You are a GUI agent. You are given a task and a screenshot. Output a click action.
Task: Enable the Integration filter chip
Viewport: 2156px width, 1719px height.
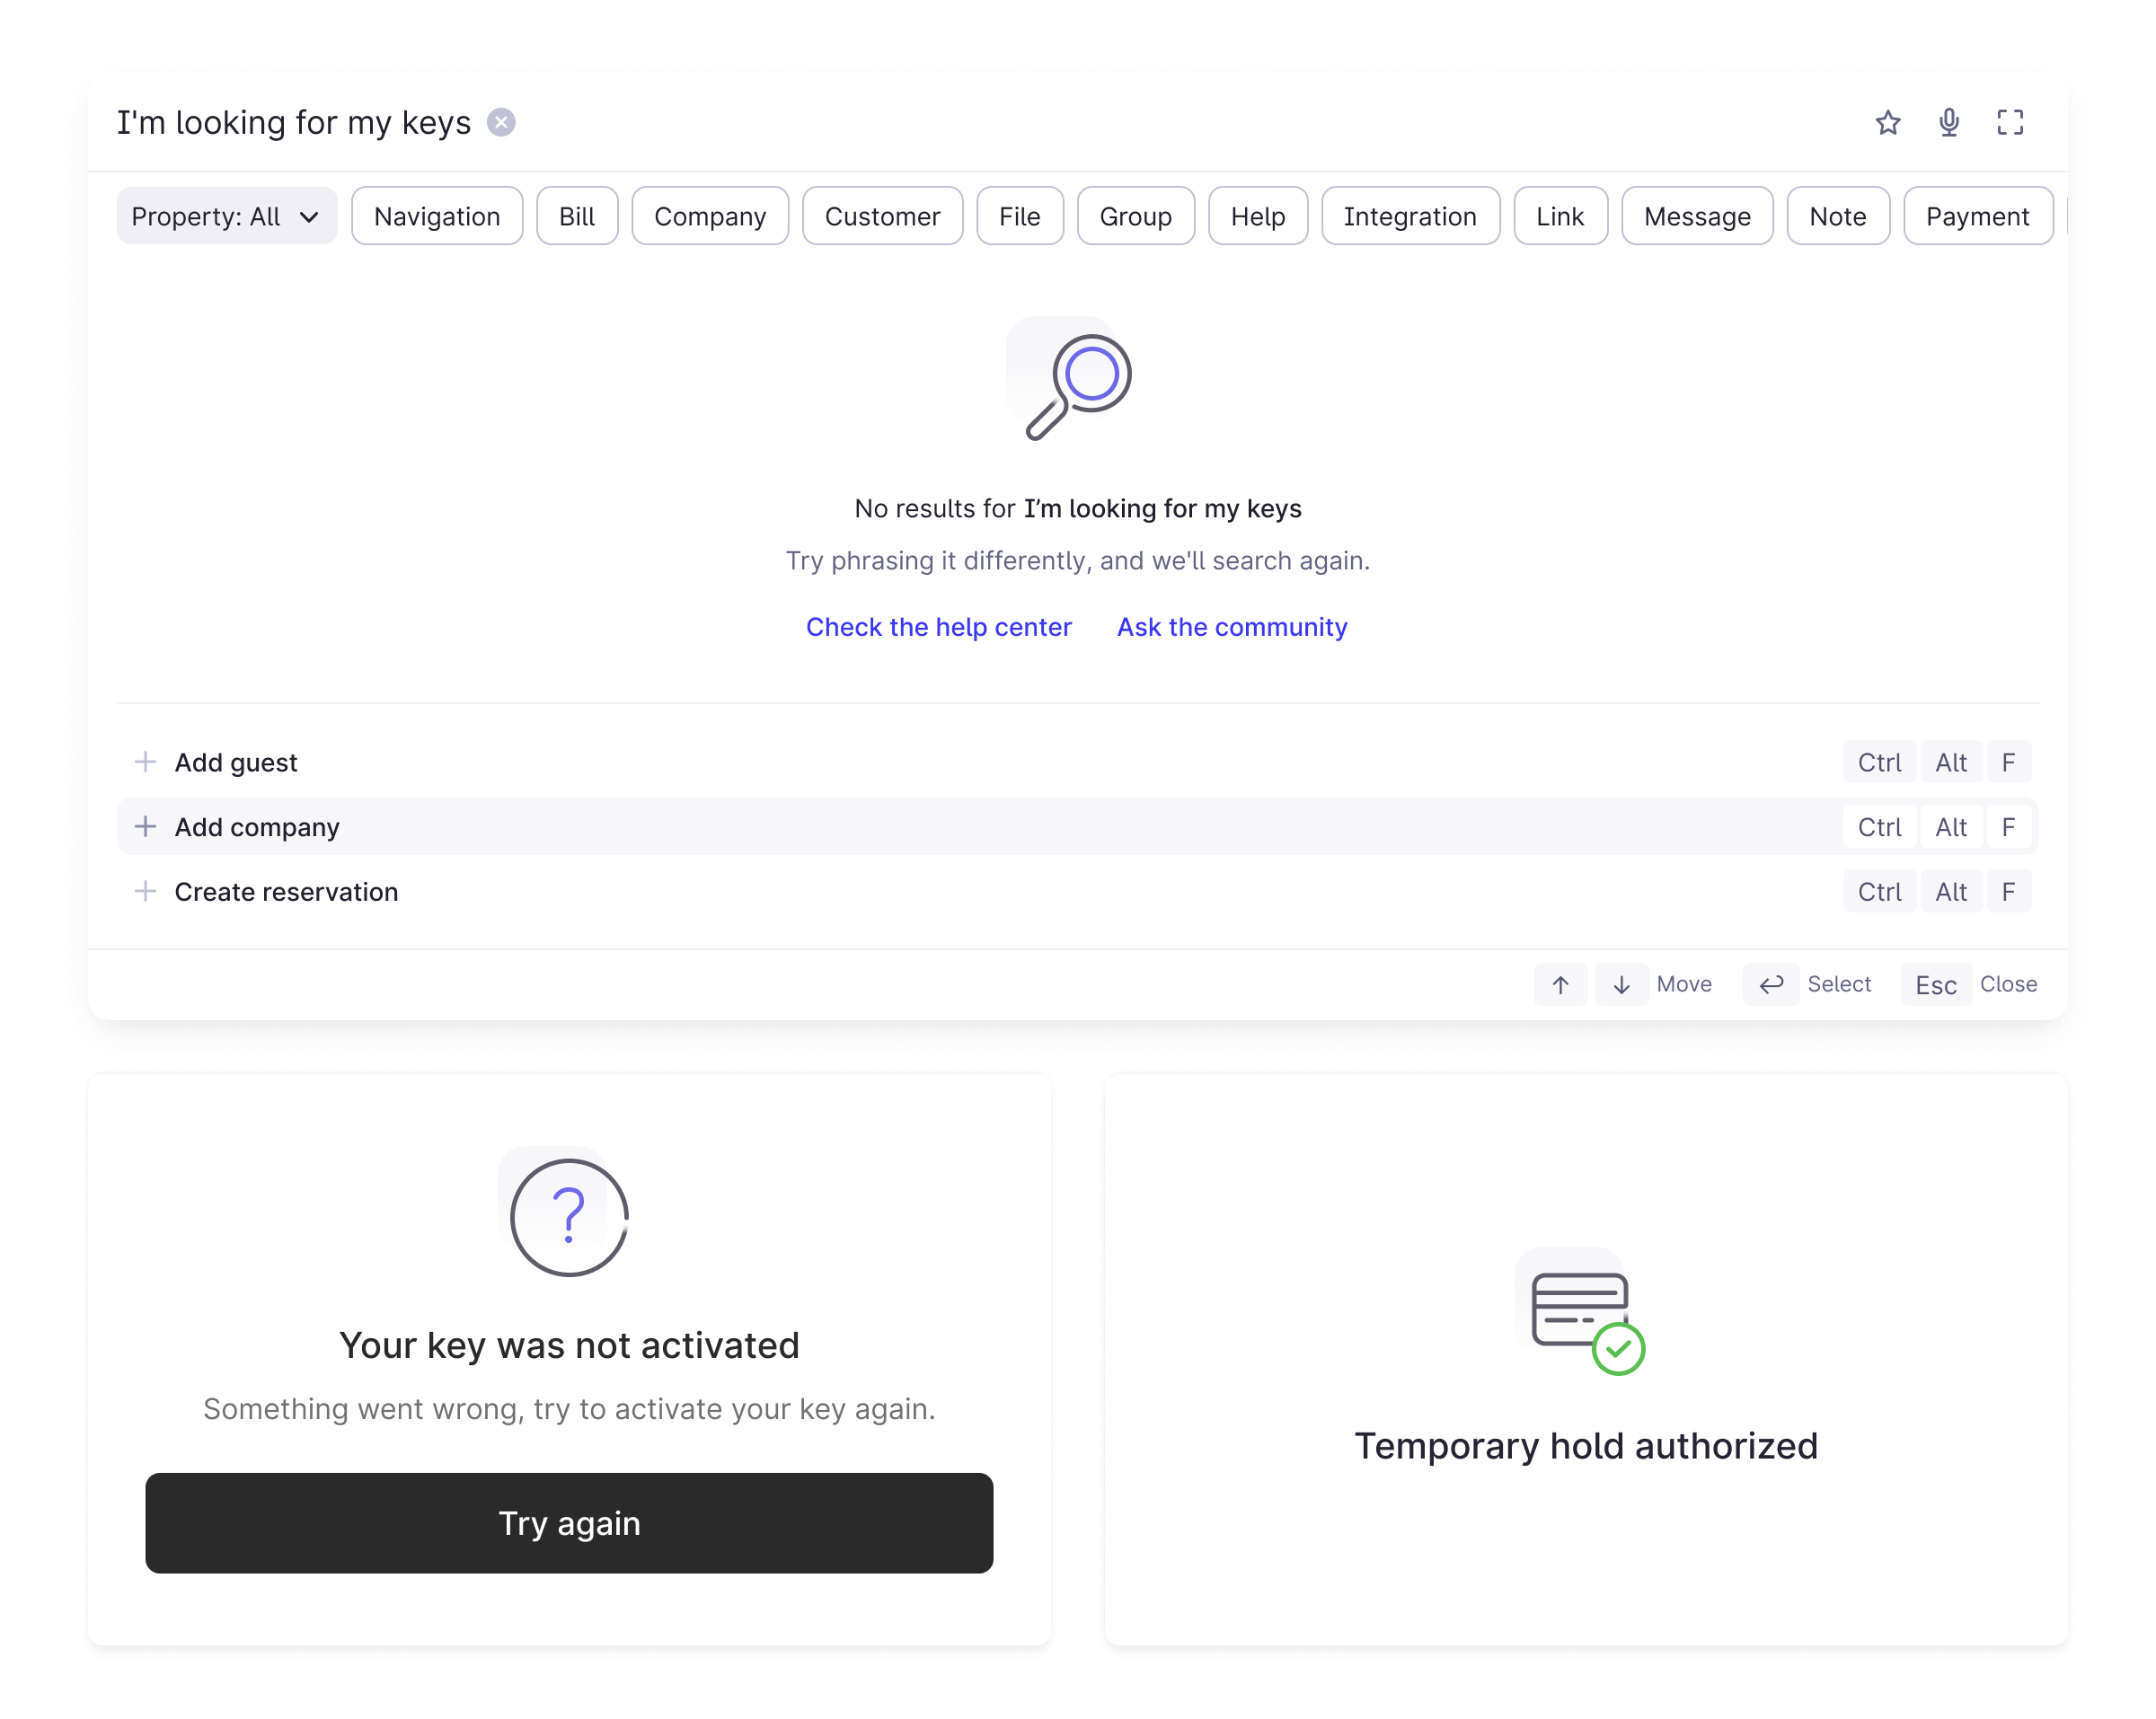point(1409,216)
